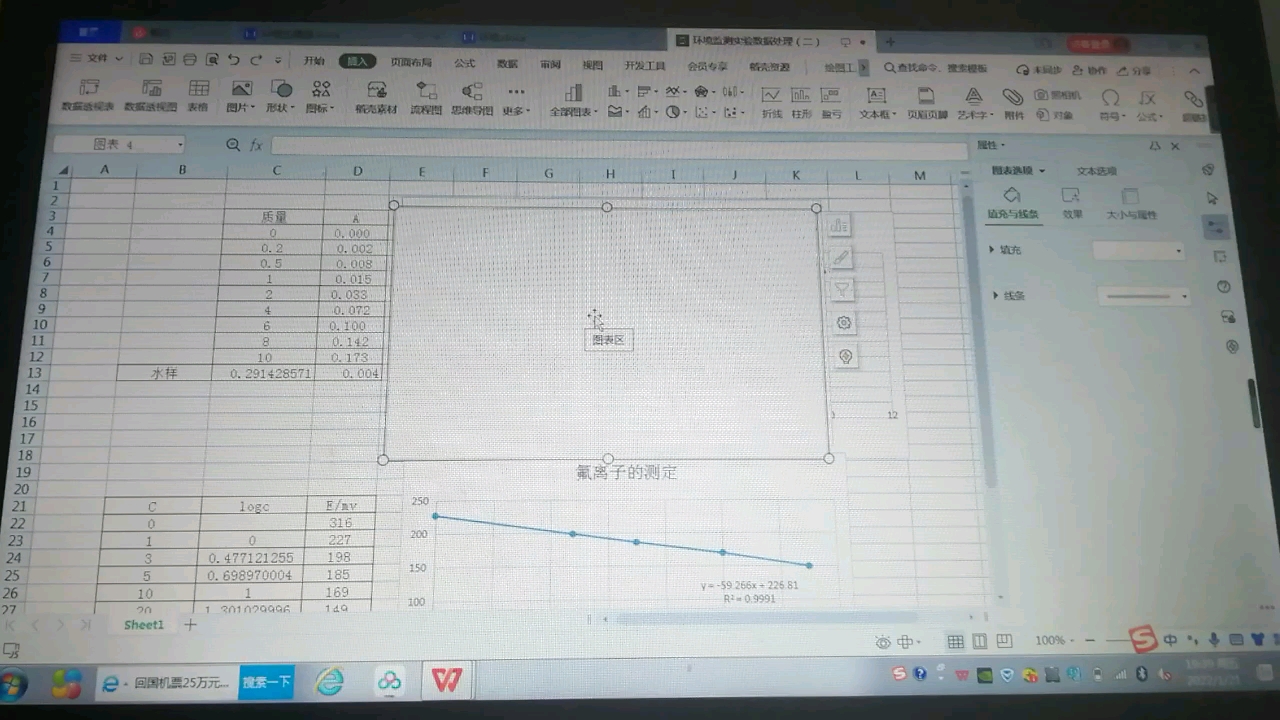Add a new worksheet with the plus button
This screenshot has height=720, width=1280.
(x=190, y=624)
